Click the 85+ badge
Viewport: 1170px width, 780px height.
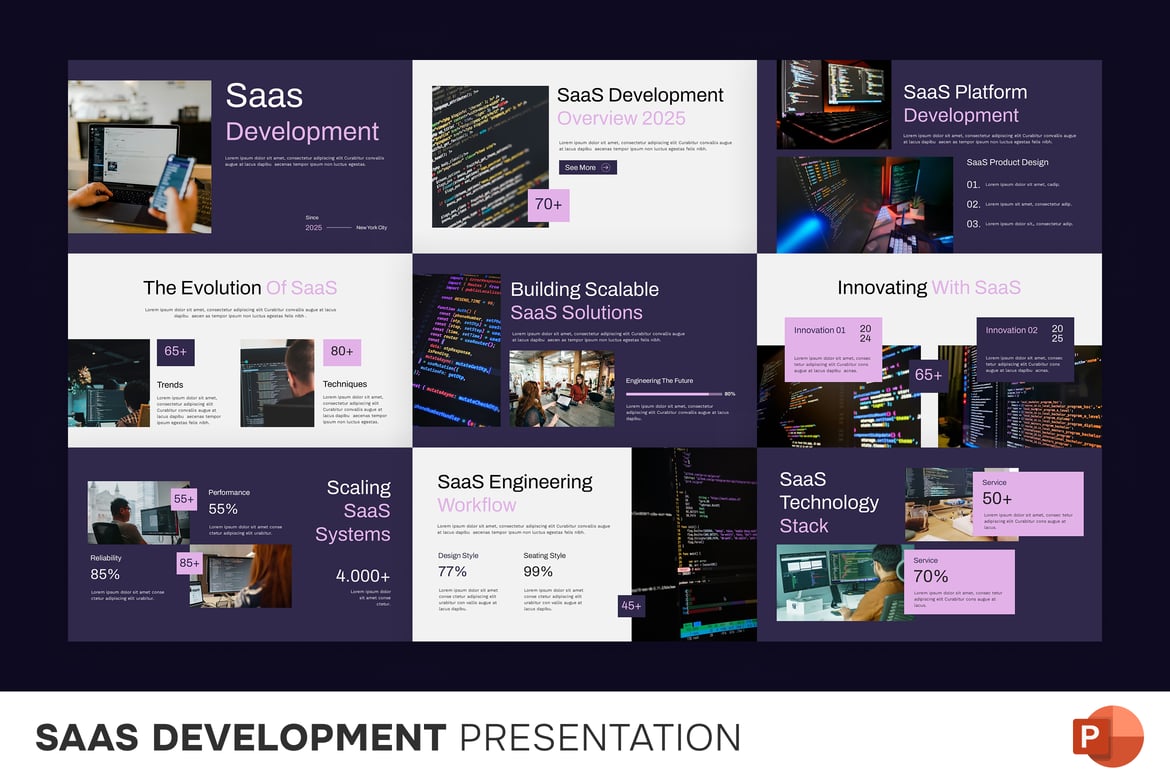(x=190, y=563)
